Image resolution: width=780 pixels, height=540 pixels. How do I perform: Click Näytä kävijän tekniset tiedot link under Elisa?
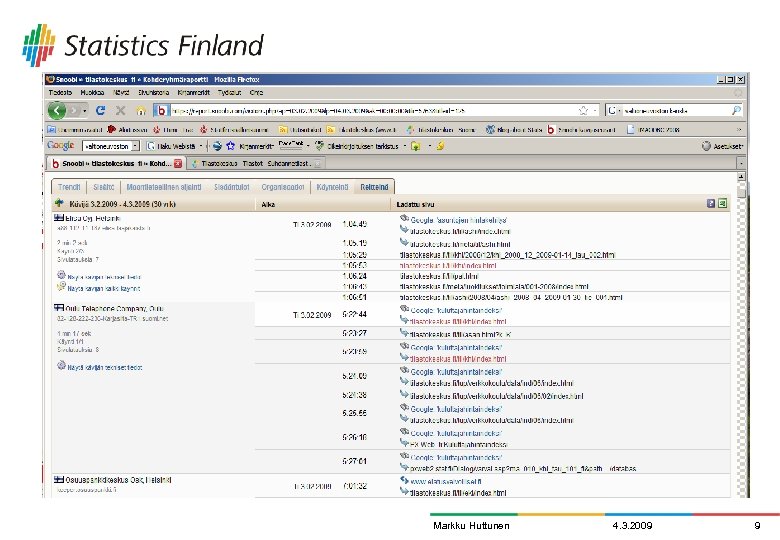[104, 277]
